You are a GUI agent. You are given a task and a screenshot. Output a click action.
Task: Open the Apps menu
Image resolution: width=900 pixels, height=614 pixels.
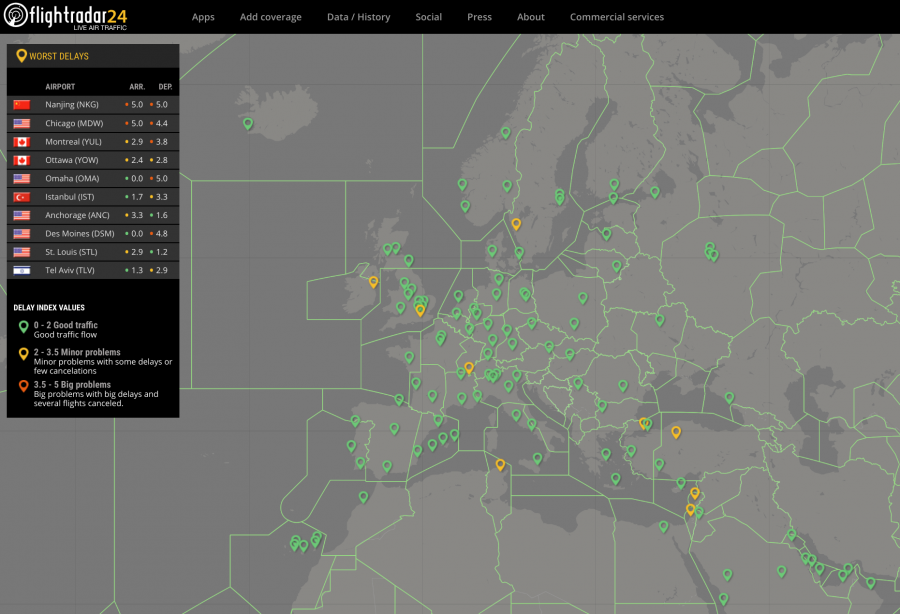[203, 17]
